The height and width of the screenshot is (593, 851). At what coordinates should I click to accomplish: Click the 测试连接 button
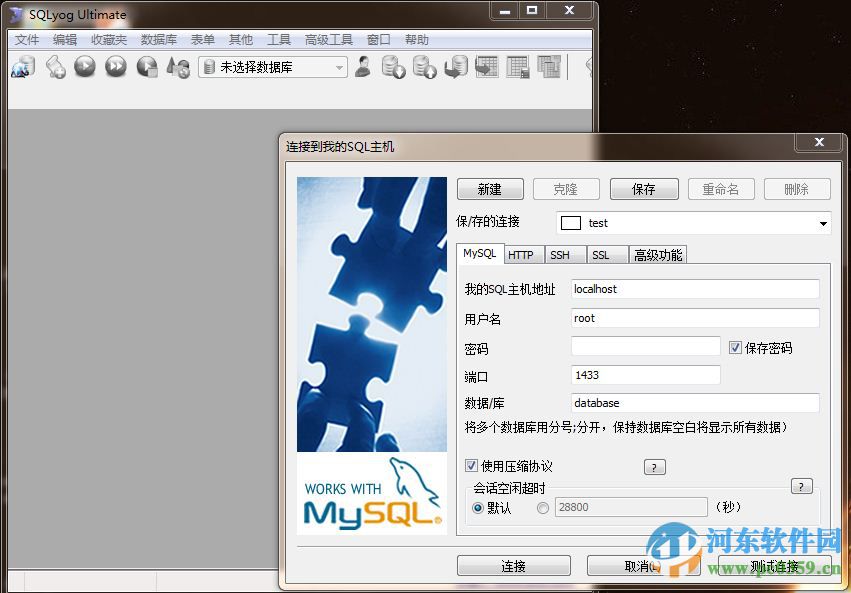775,565
